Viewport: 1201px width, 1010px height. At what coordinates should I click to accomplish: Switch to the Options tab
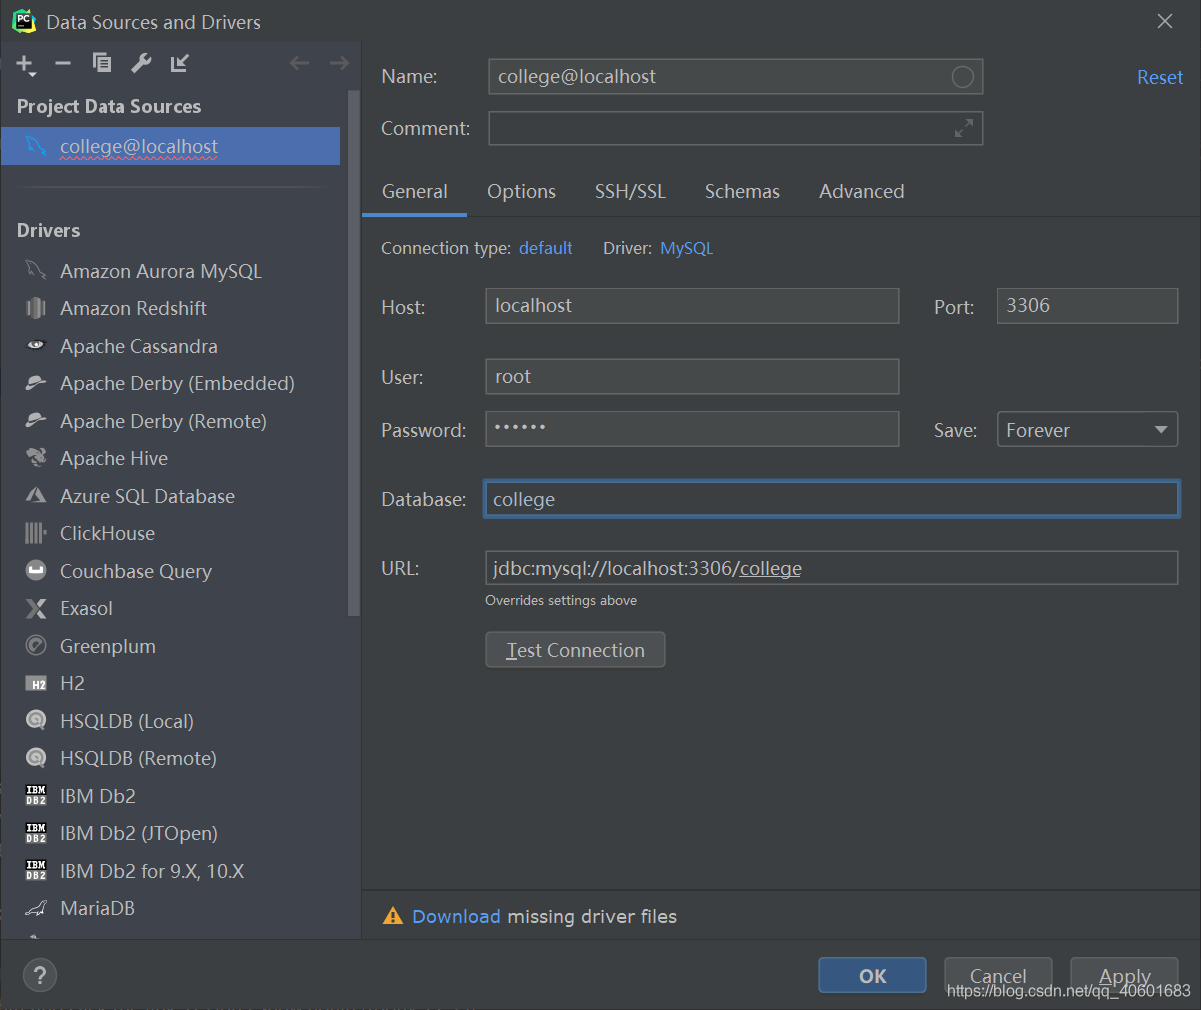(521, 191)
